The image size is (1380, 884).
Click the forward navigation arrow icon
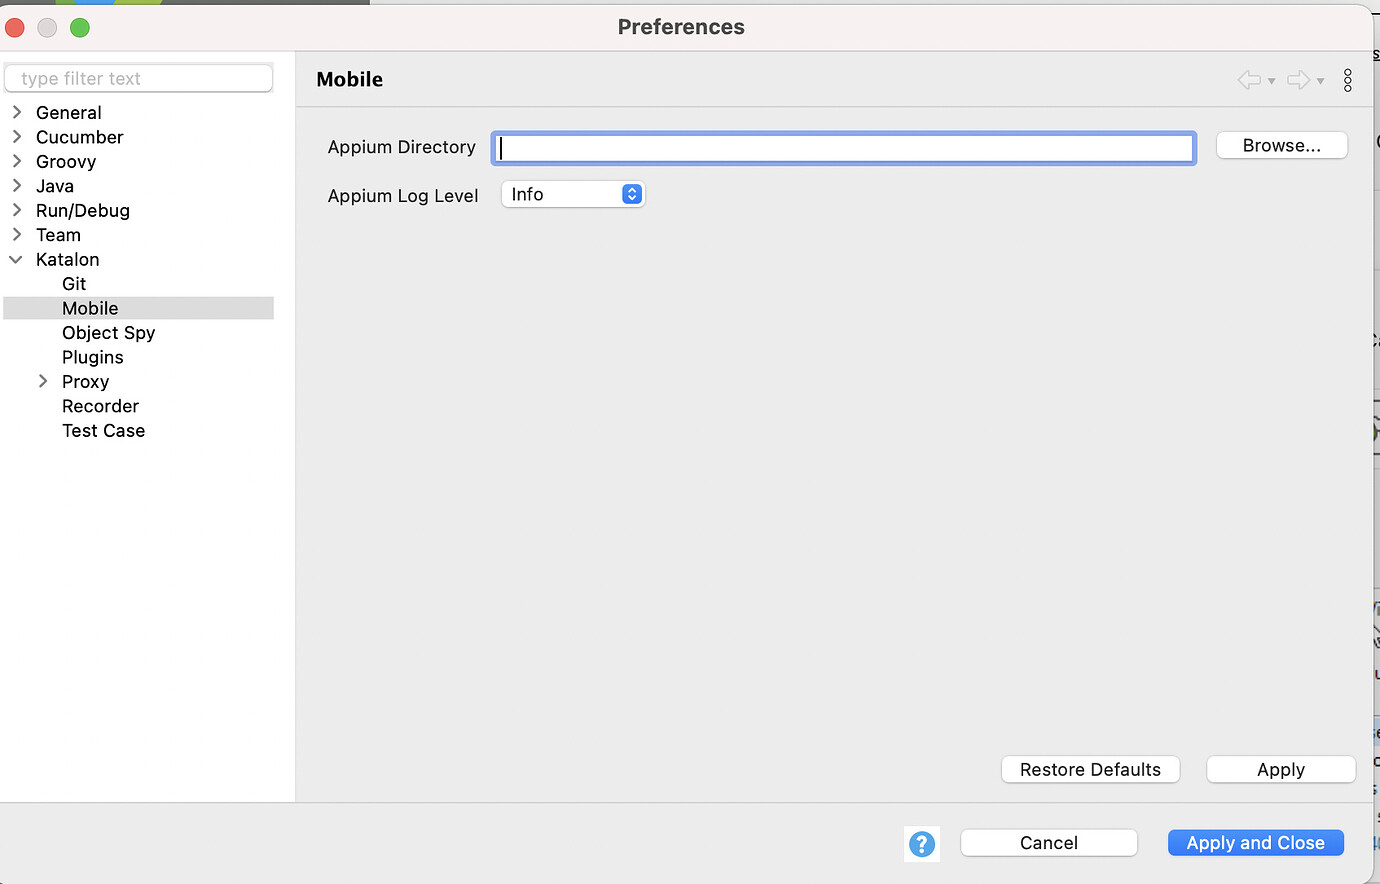tap(1298, 80)
